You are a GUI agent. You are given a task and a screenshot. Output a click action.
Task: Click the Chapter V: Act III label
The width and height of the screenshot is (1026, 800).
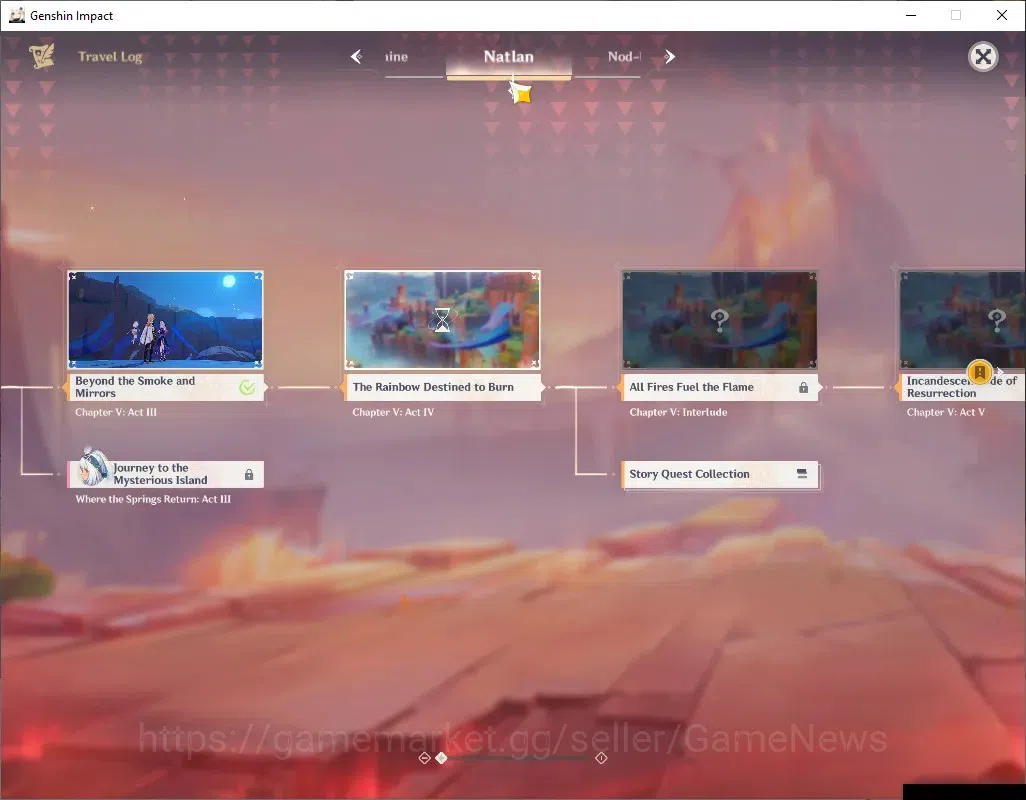[116, 412]
